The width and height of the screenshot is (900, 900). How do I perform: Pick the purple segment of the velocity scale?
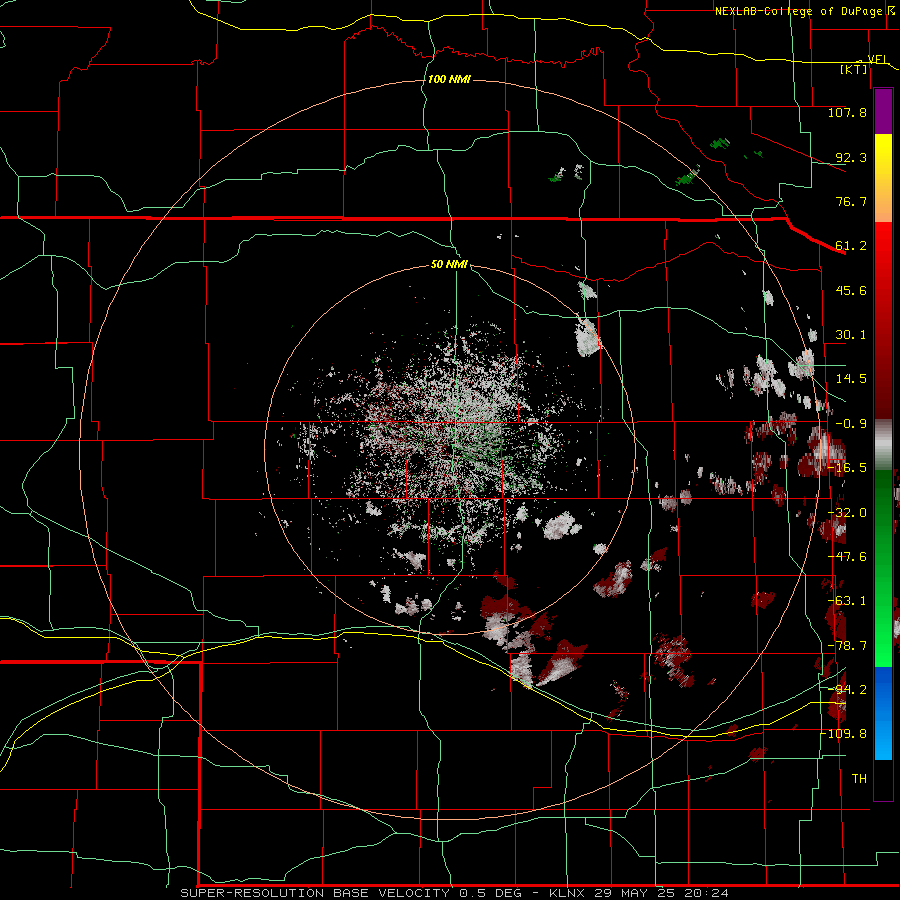(x=883, y=111)
